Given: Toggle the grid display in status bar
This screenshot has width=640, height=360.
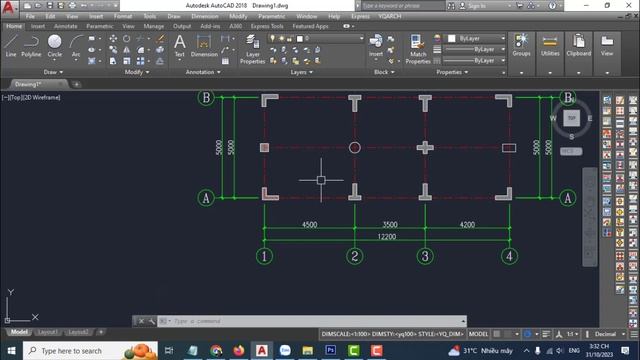Looking at the screenshot, I should [x=497, y=334].
